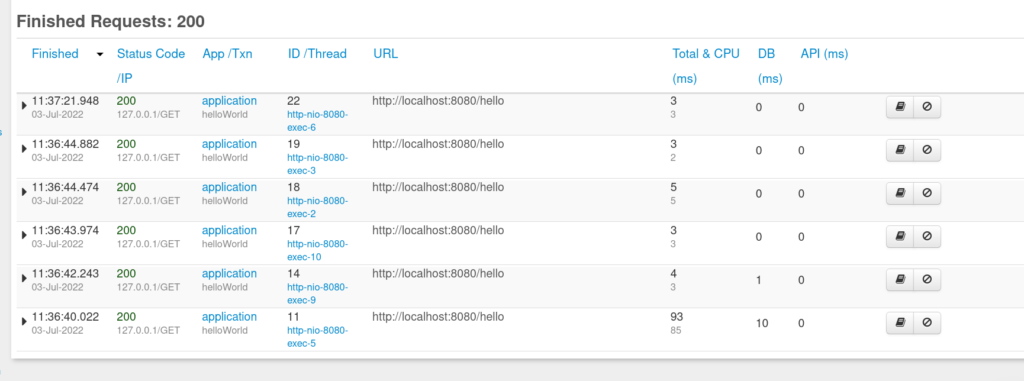Screen dimensions: 1024x381
Task: Click ban icon for request 11:36:44.882
Action: 927,150
